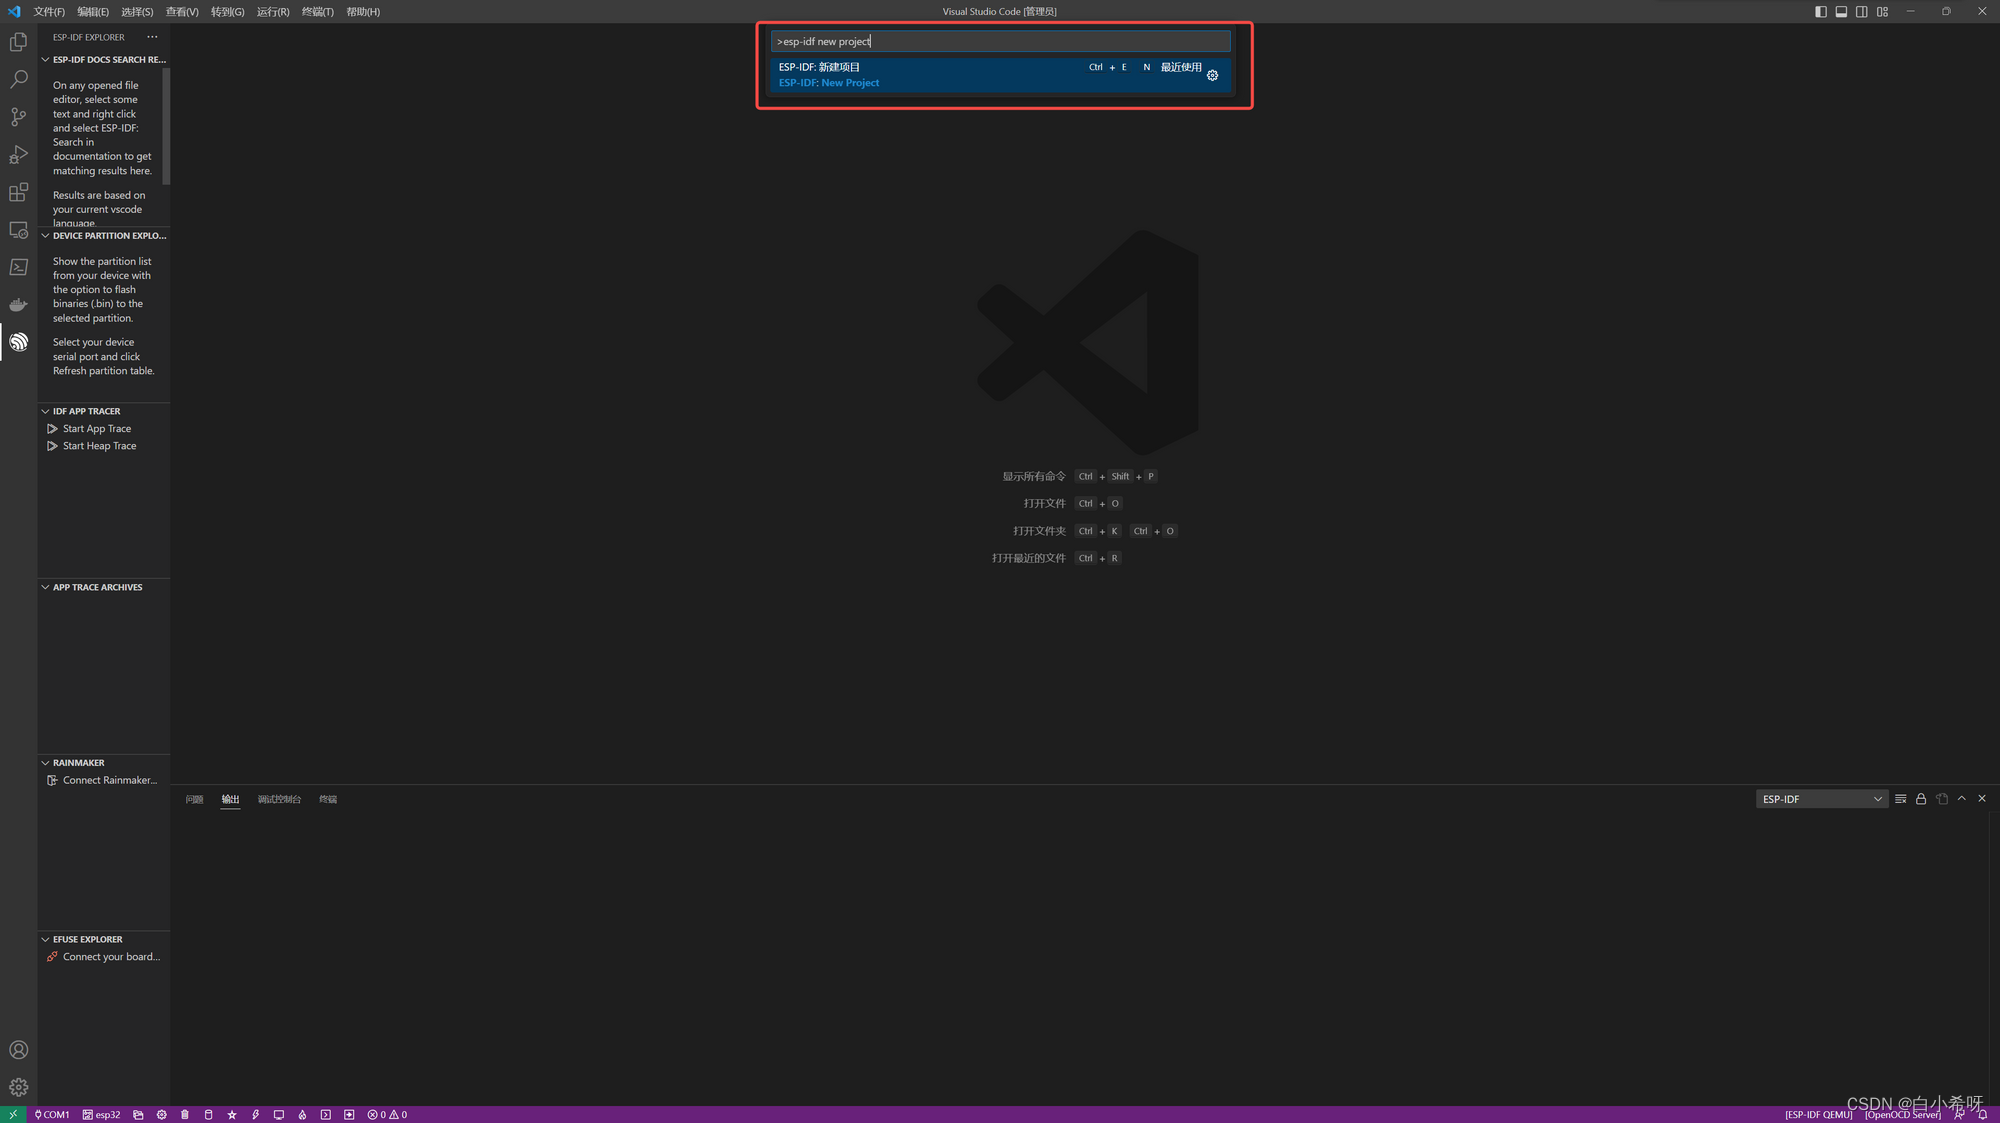This screenshot has height=1123, width=2000.
Task: Click the flash method star icon in status bar
Action: (231, 1114)
